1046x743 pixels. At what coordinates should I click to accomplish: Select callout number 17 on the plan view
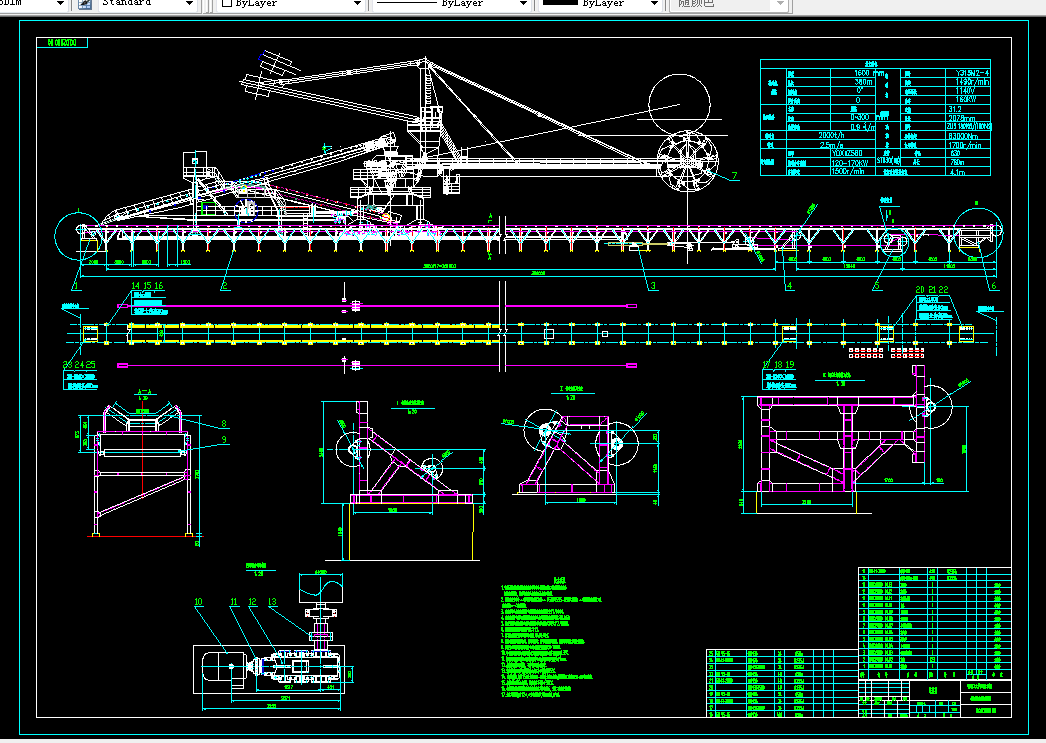click(766, 365)
